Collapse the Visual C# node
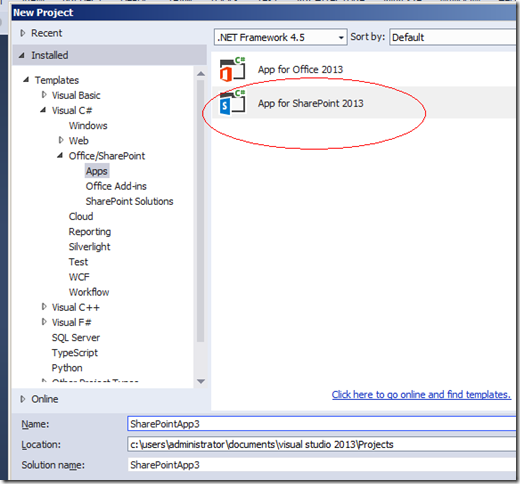Viewport: 520px width, 484px height. [x=43, y=110]
